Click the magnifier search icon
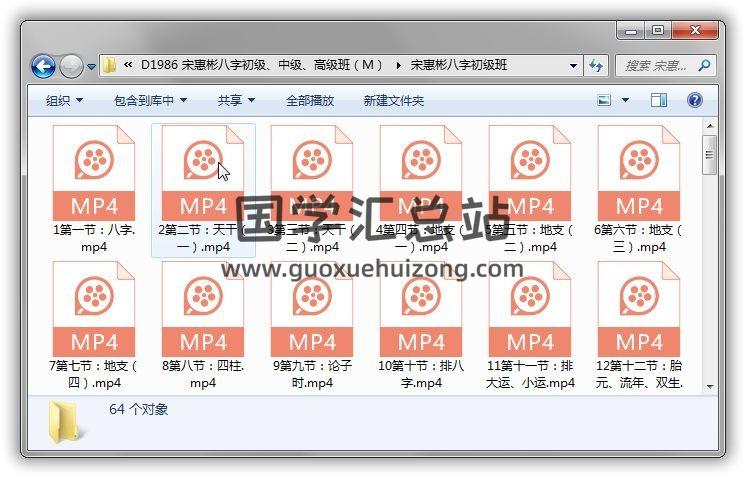 point(704,65)
